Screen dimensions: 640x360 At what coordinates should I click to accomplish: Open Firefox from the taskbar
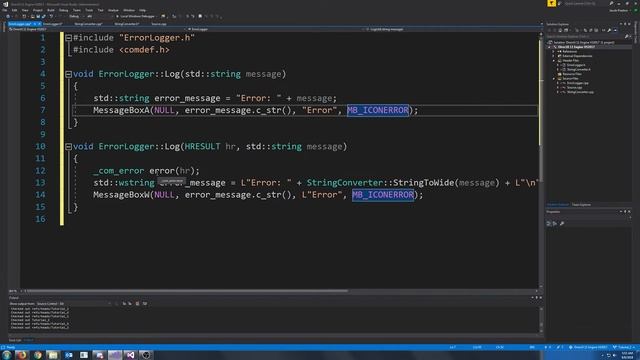click(x=22, y=355)
